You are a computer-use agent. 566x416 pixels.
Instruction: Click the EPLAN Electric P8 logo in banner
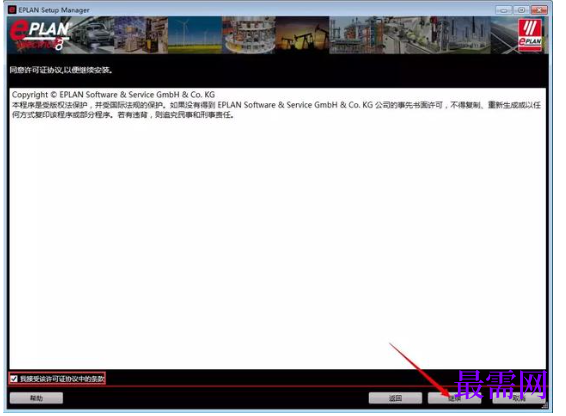40,35
